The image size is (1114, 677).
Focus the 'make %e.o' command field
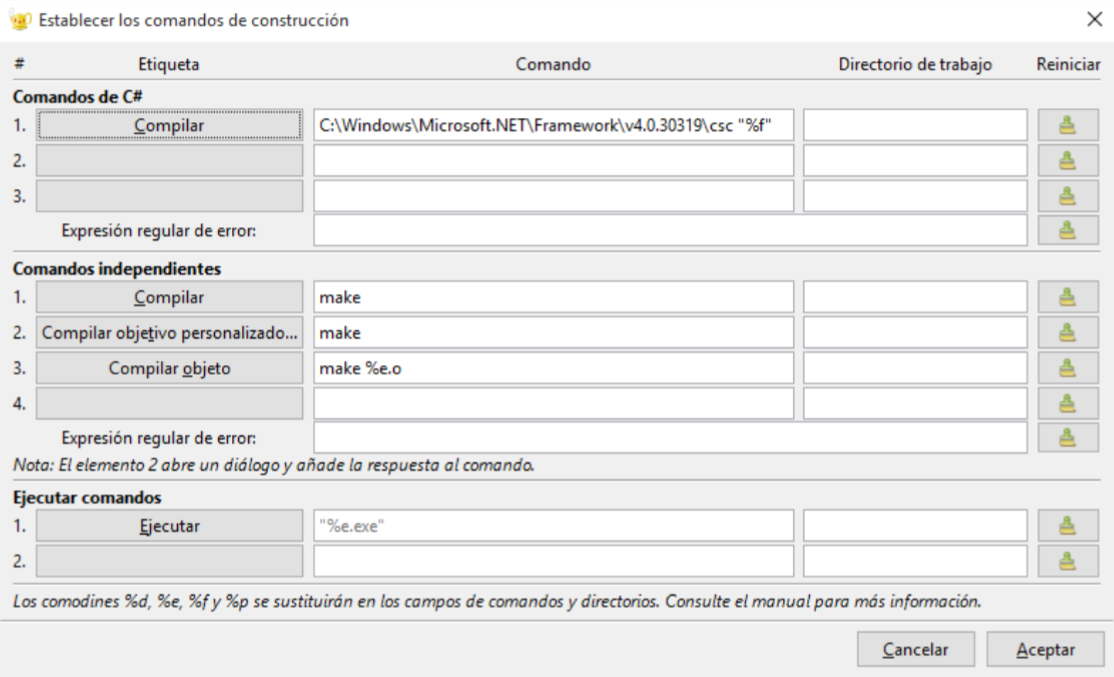tap(553, 368)
